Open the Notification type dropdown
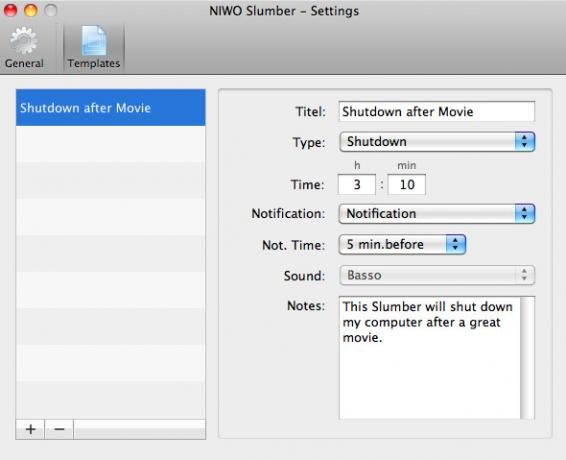 click(437, 213)
